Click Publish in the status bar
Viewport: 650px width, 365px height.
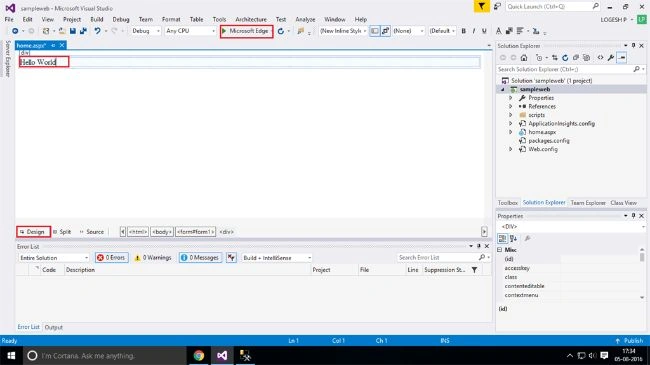click(630, 341)
